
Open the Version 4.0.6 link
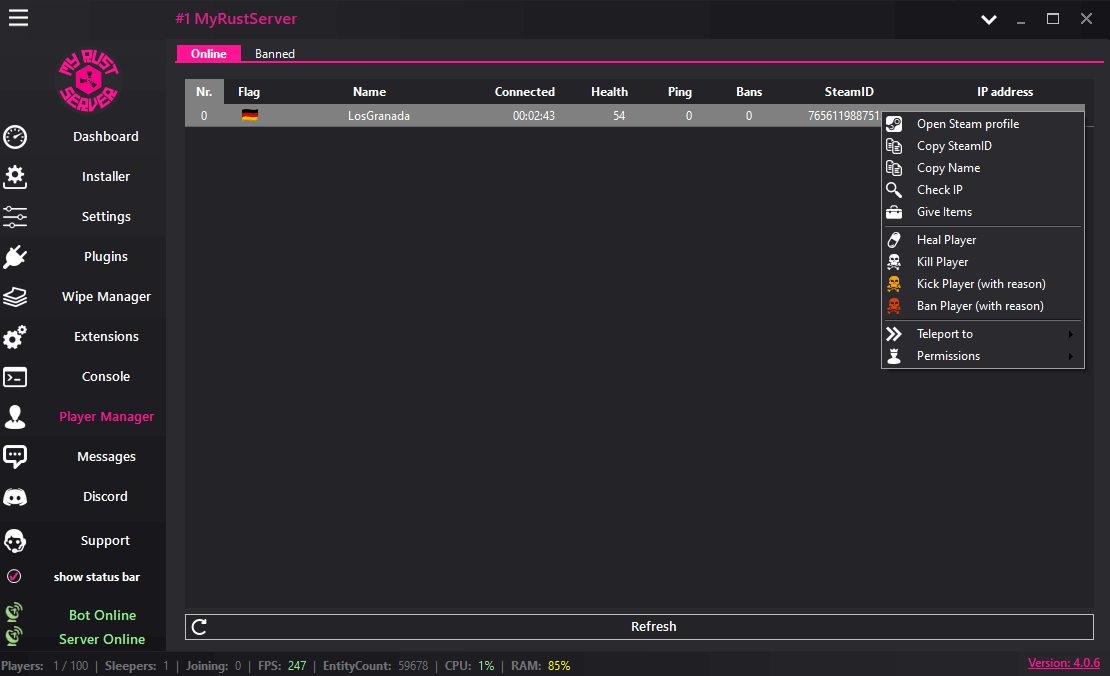pos(1063,662)
